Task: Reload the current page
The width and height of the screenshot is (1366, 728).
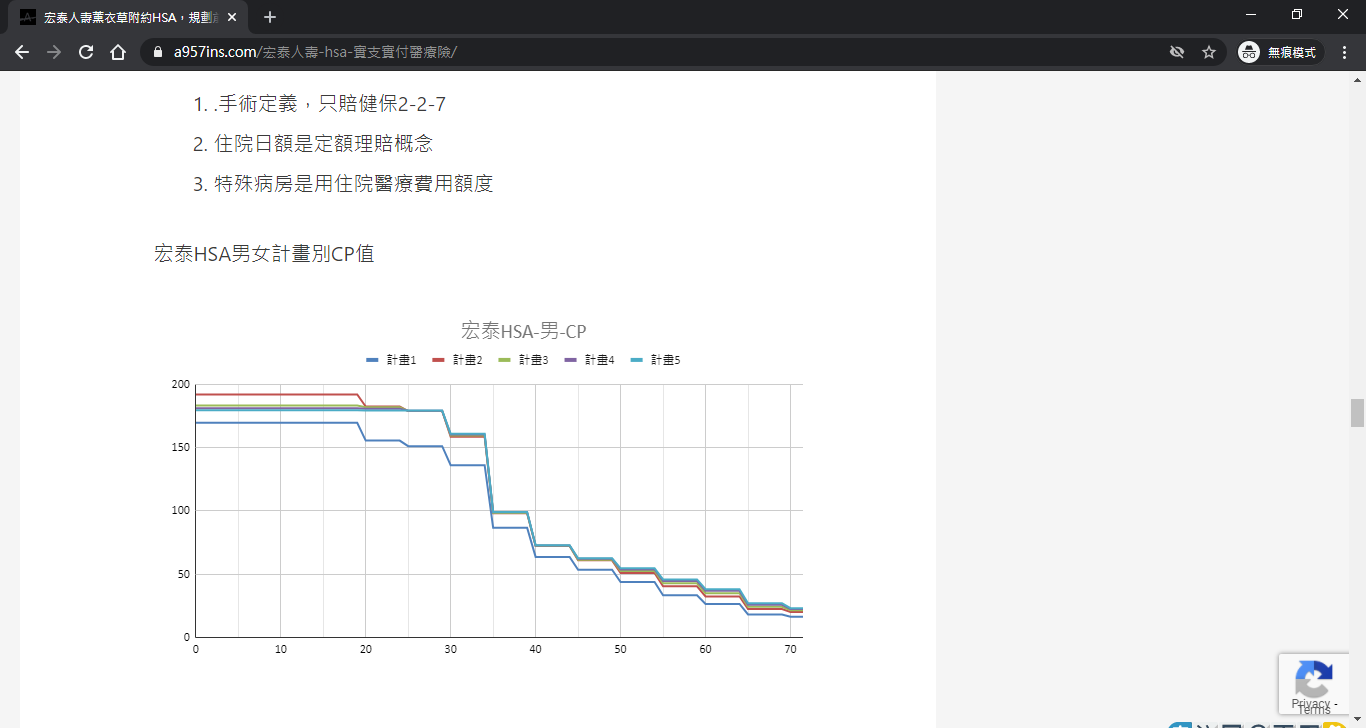Action: (x=86, y=52)
